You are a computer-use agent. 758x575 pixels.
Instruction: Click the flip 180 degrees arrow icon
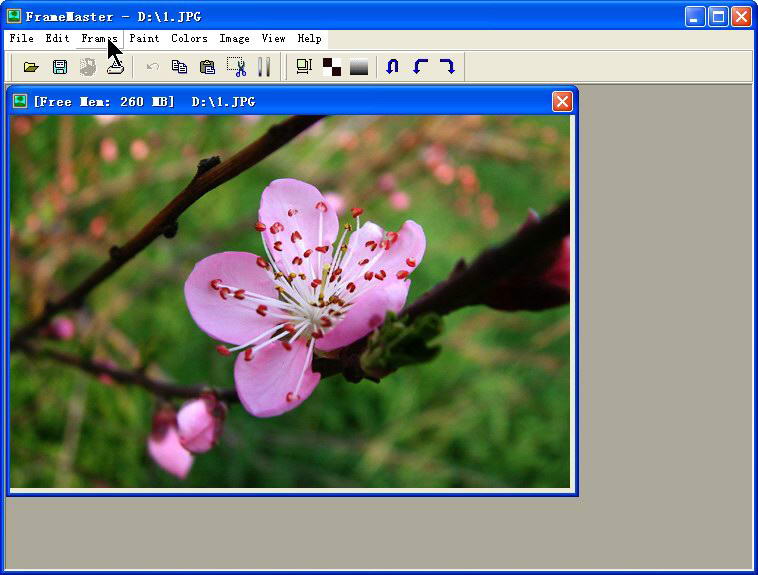click(x=392, y=67)
